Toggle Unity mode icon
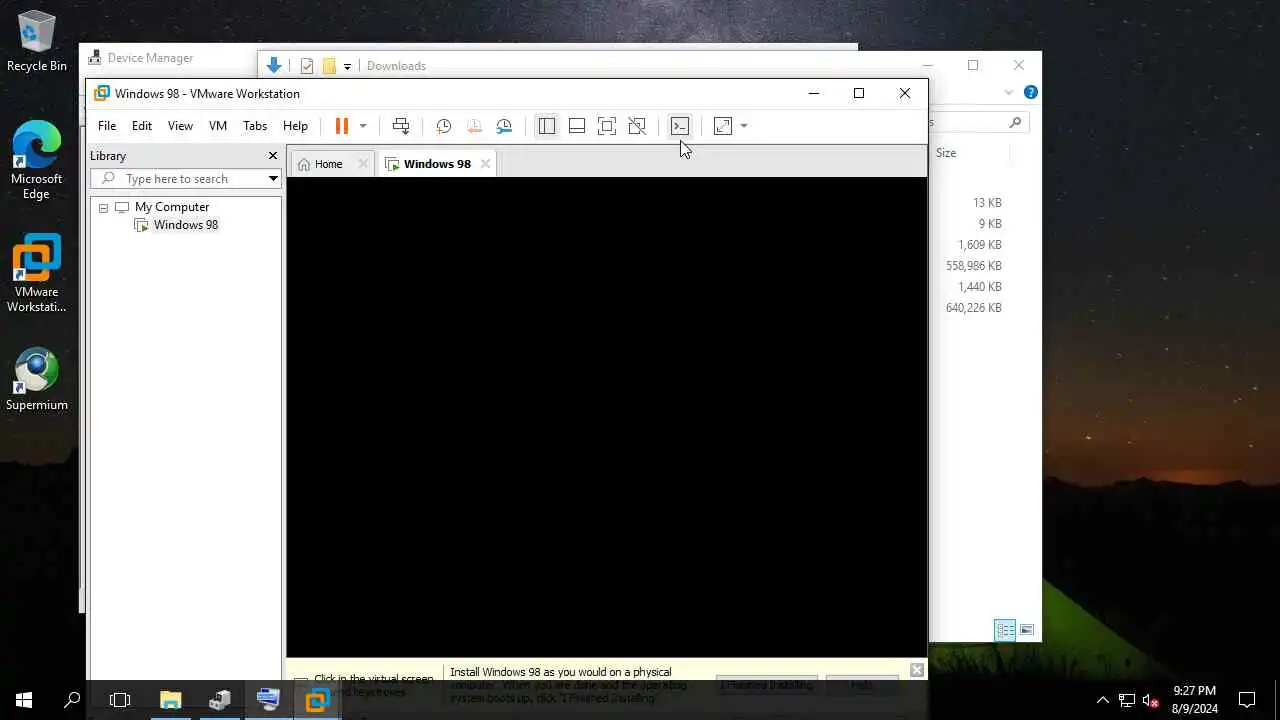The height and width of the screenshot is (720, 1280). [637, 126]
